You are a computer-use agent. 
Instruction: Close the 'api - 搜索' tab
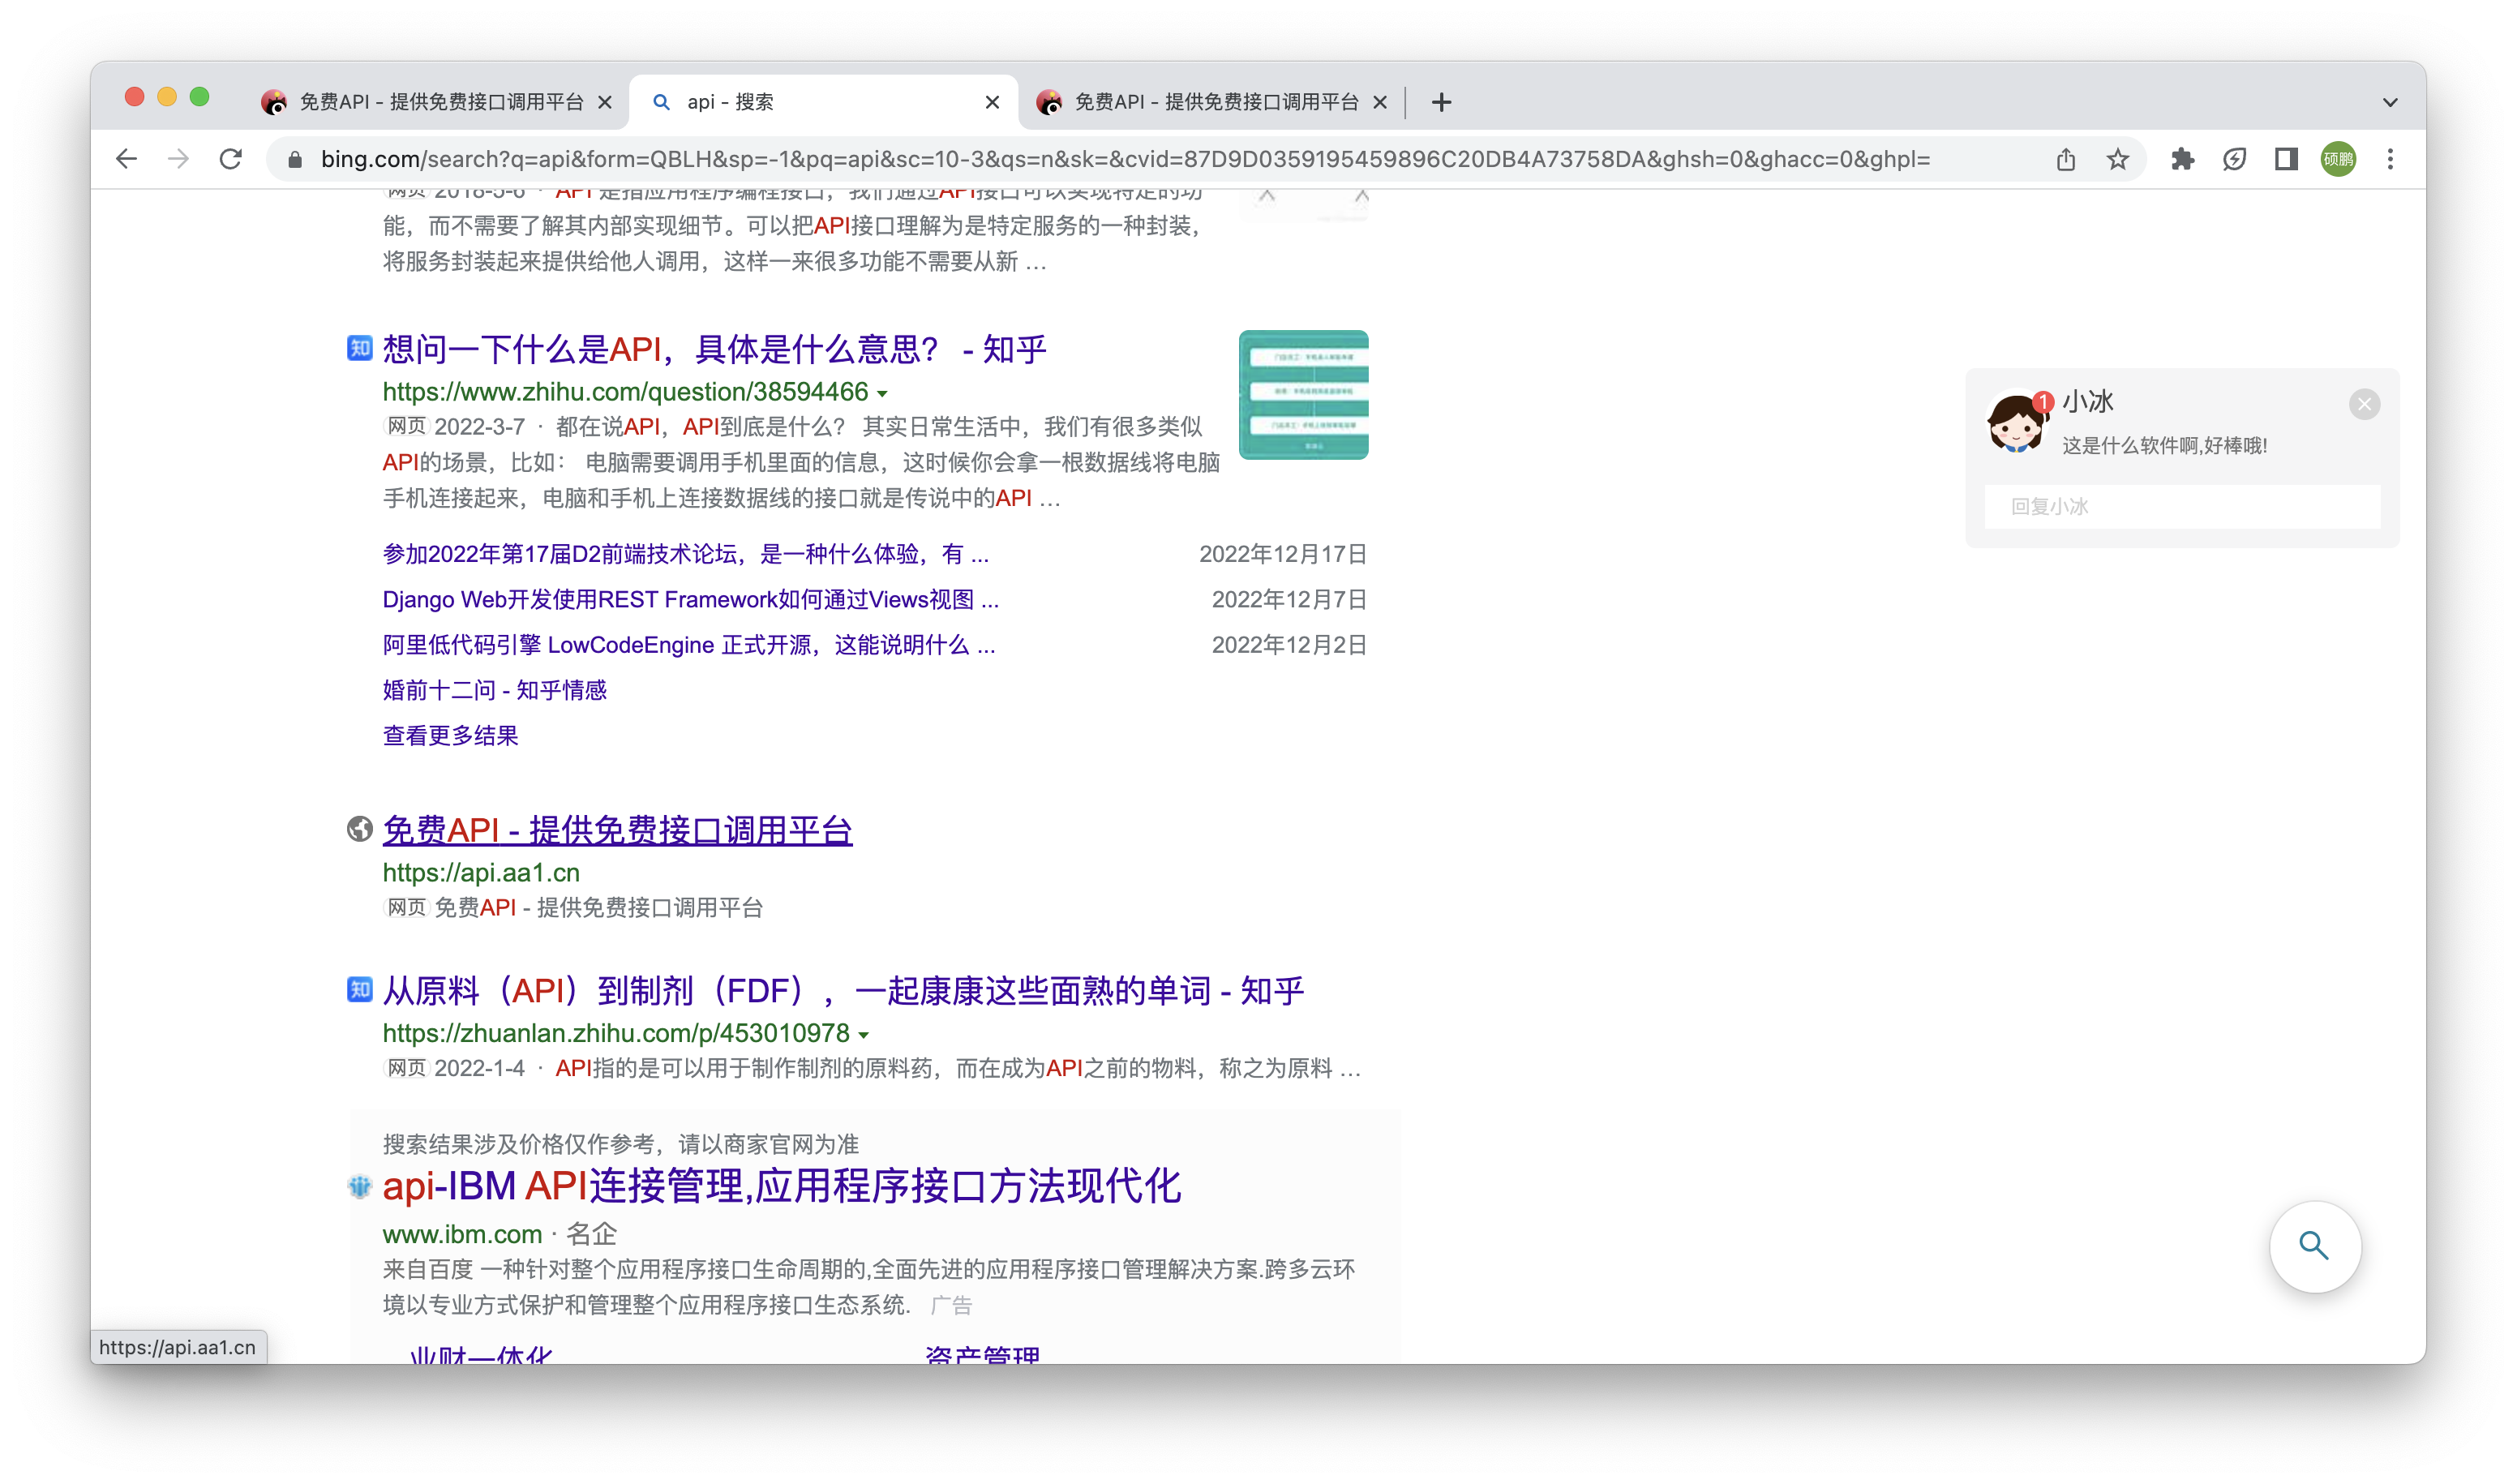coord(992,102)
